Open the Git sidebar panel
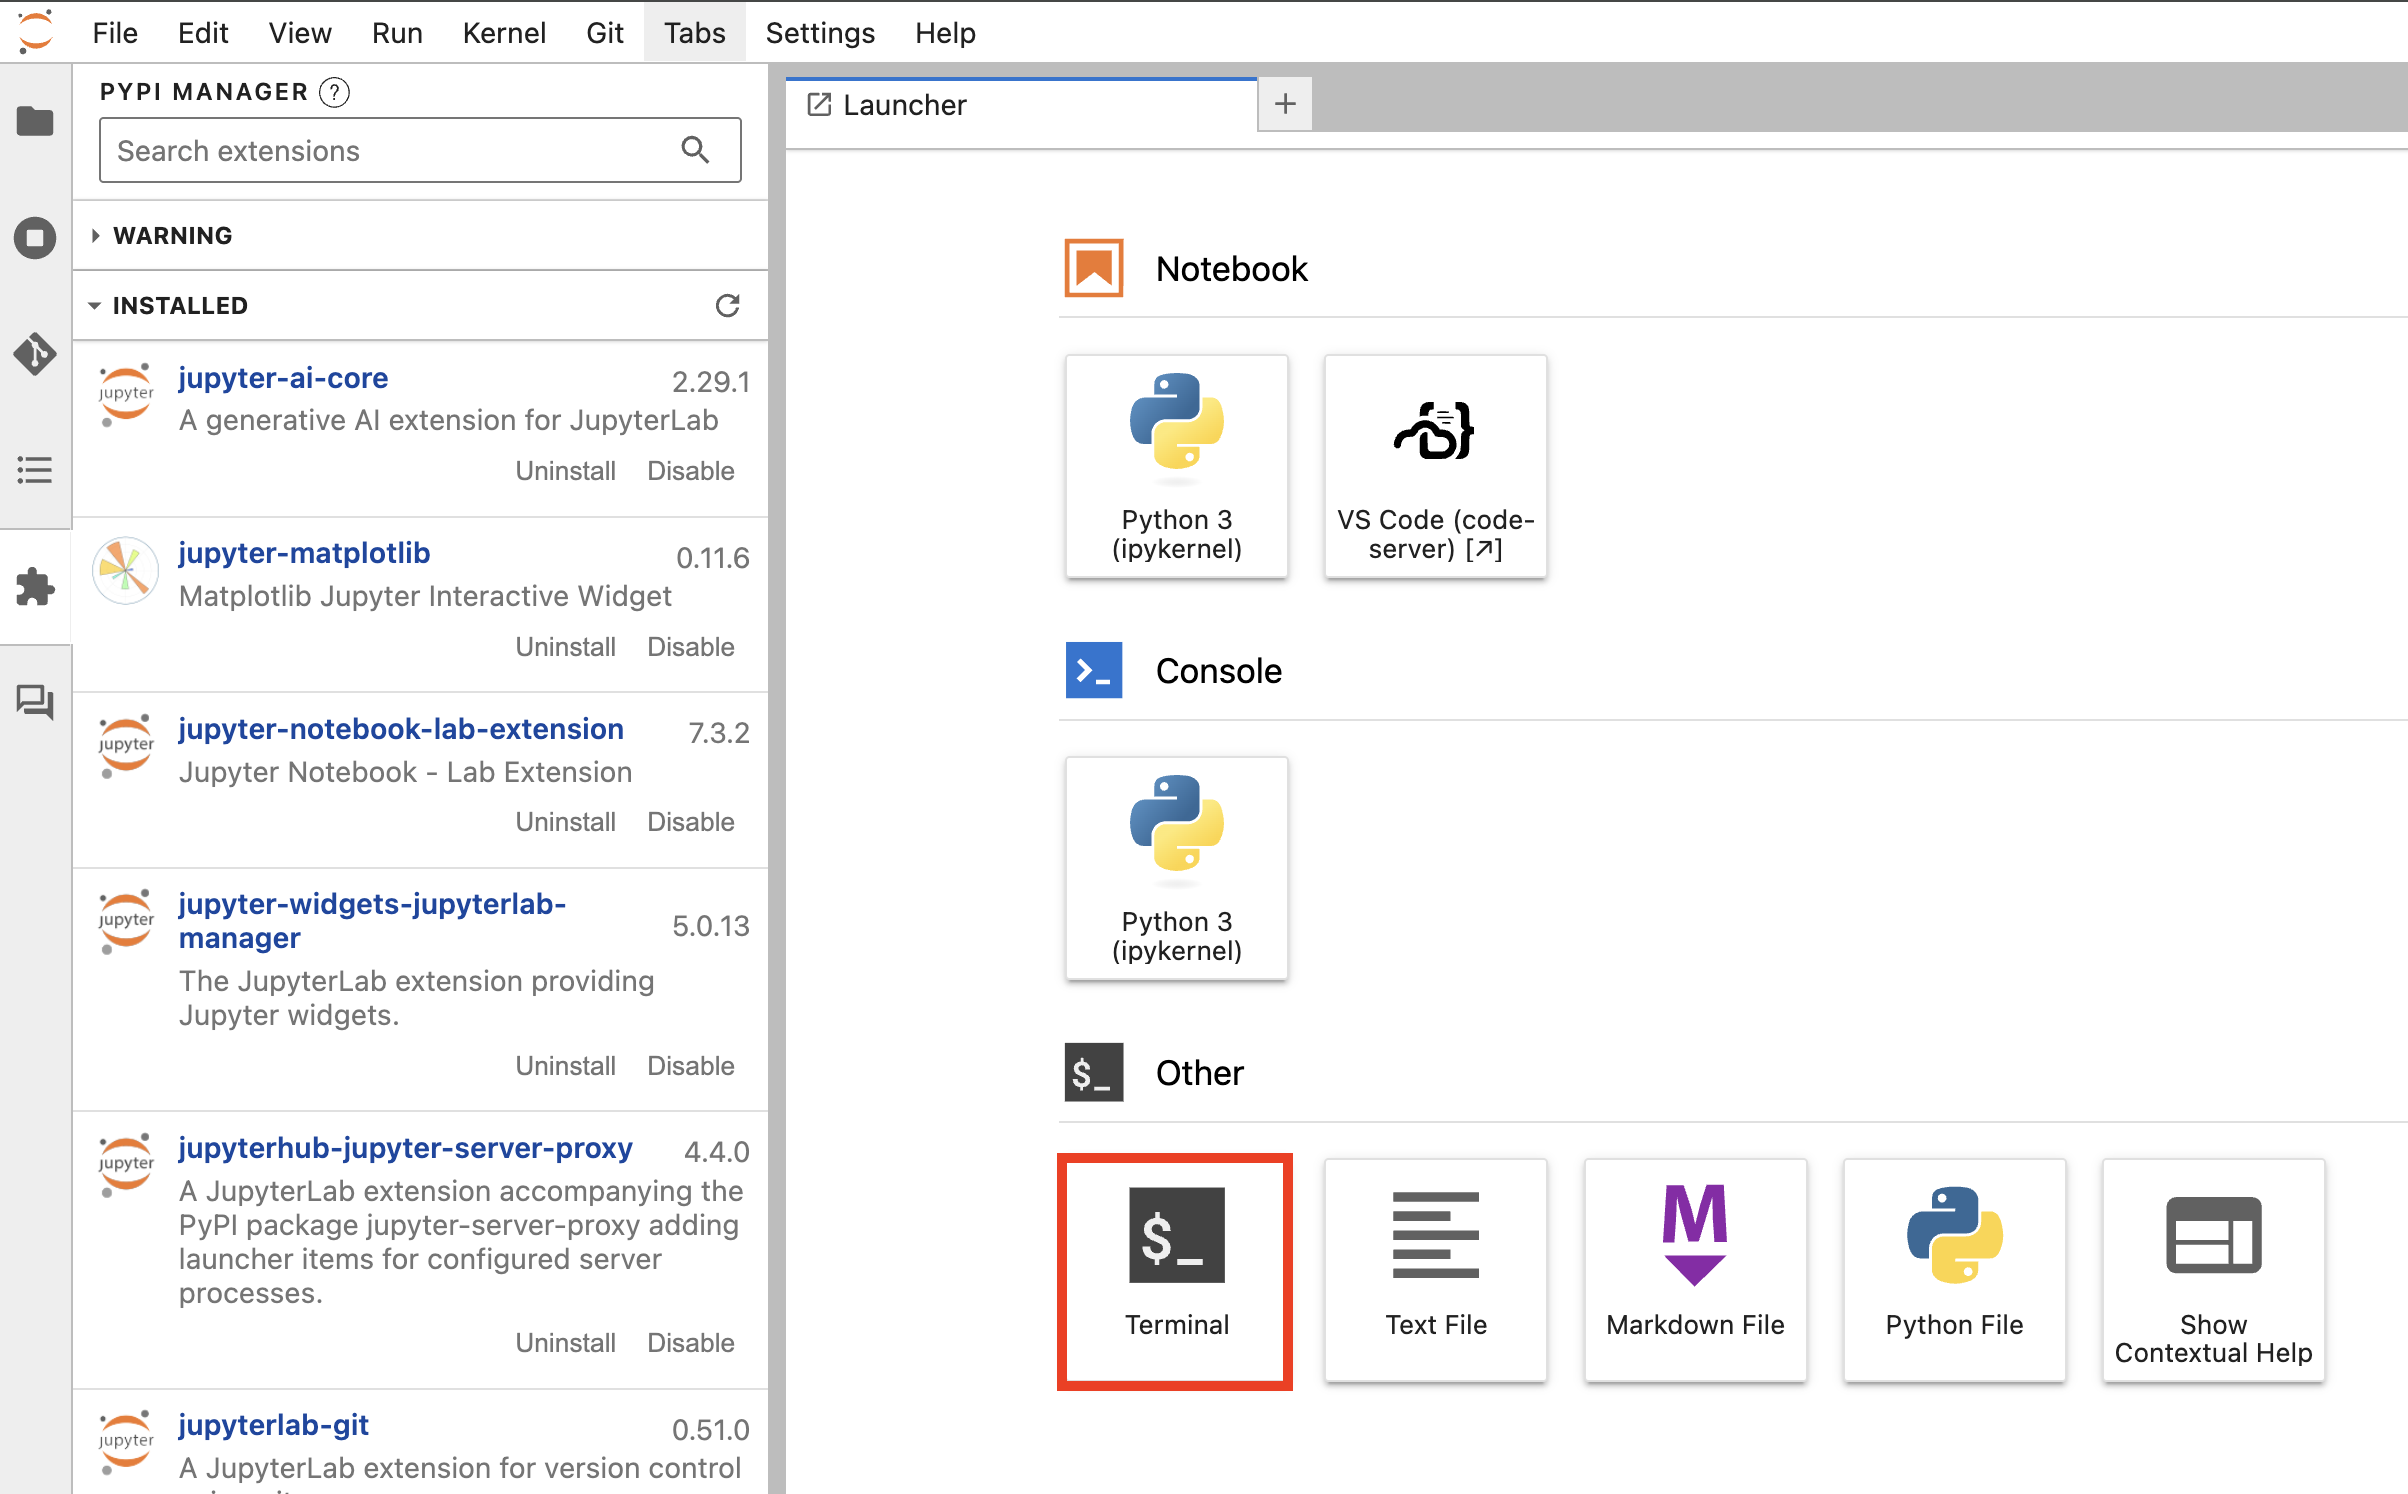The width and height of the screenshot is (2408, 1494). [35, 354]
